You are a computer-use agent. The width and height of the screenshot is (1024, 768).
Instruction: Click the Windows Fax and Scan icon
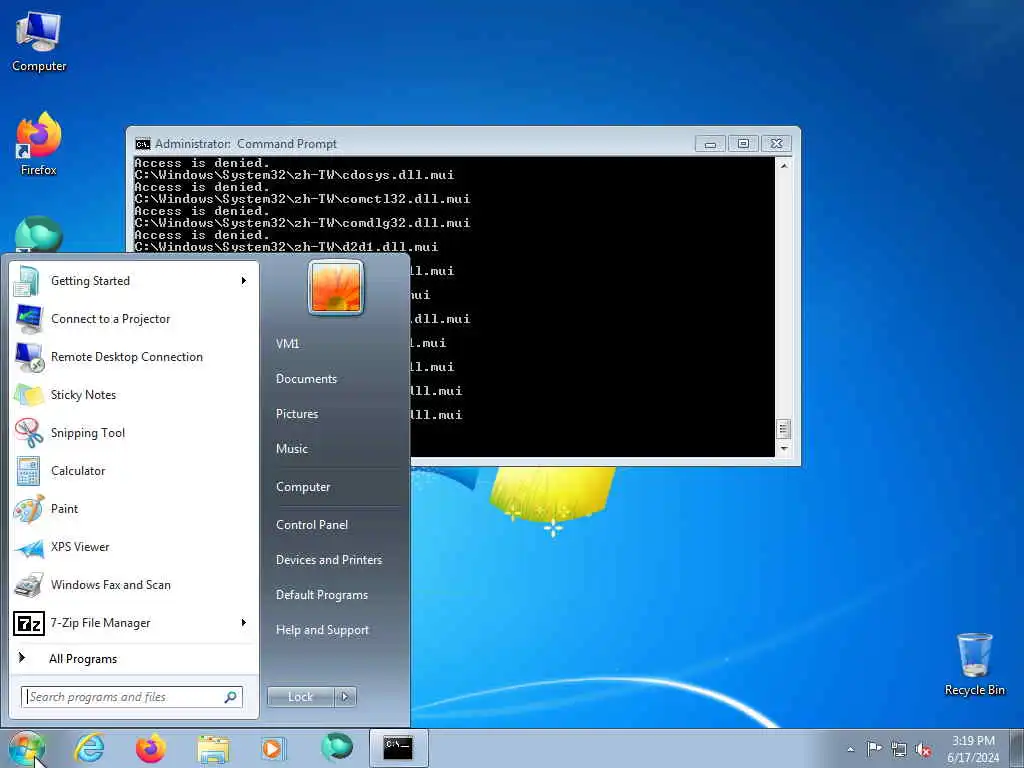(x=28, y=585)
